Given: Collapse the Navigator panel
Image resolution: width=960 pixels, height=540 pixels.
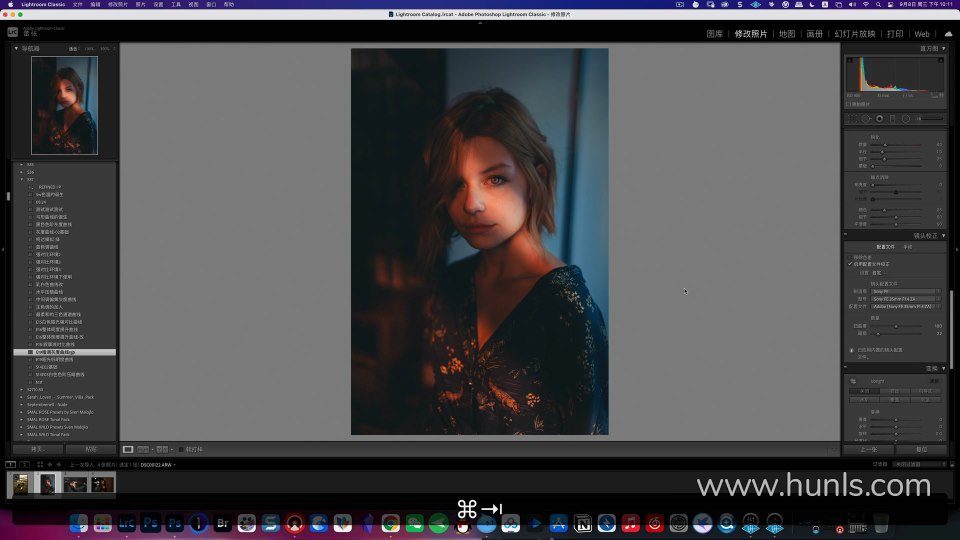Looking at the screenshot, I should click(x=16, y=48).
